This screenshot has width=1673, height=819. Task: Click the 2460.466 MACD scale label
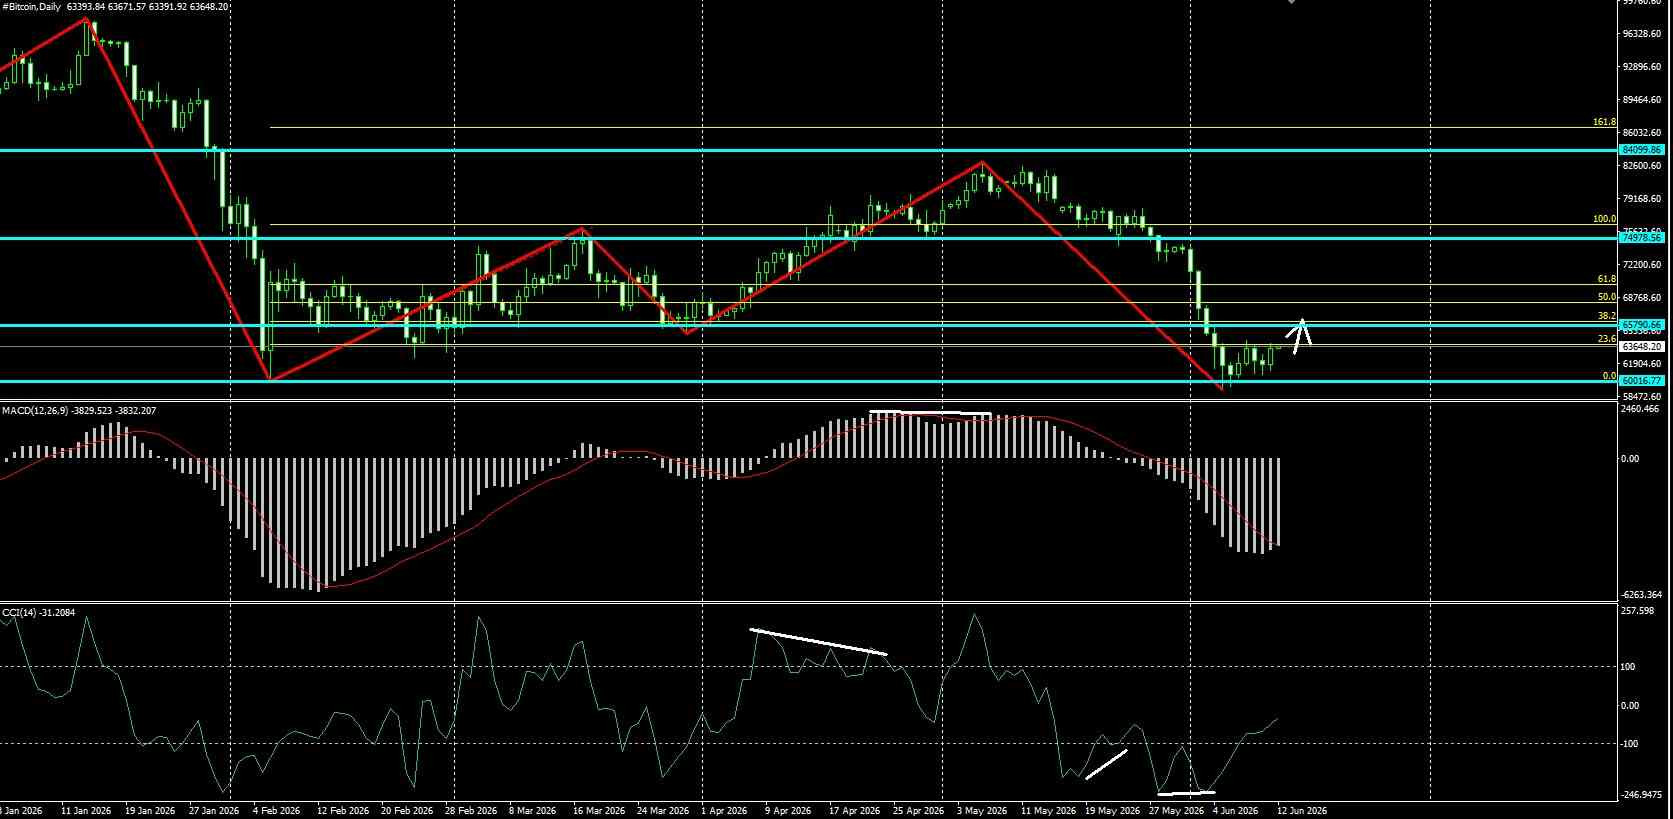click(1640, 409)
